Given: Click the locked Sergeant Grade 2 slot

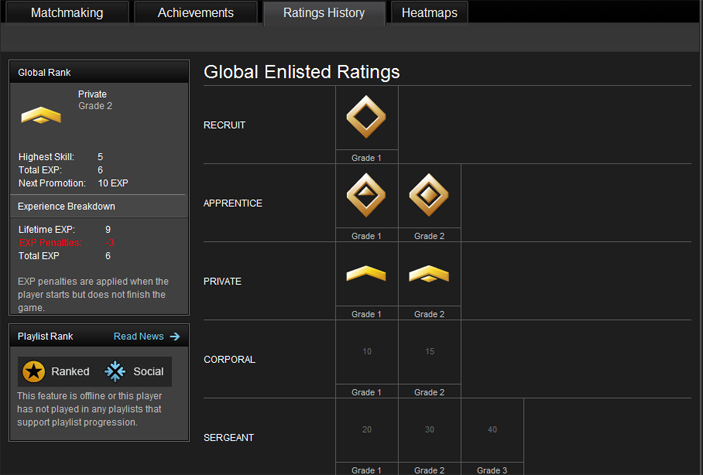Looking at the screenshot, I should click(x=429, y=430).
